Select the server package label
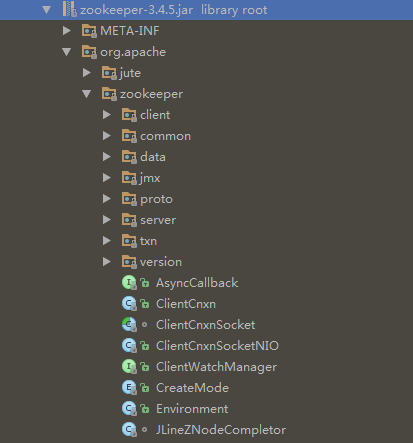Screen dimensions: 413x443 click(x=158, y=220)
